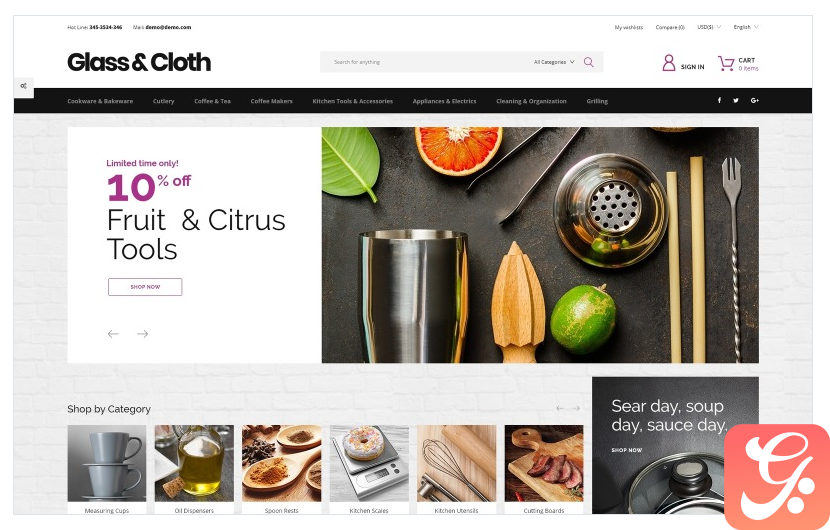This screenshot has height=530, width=830.
Task: Visit the Google Plus social icon
Action: (x=755, y=101)
